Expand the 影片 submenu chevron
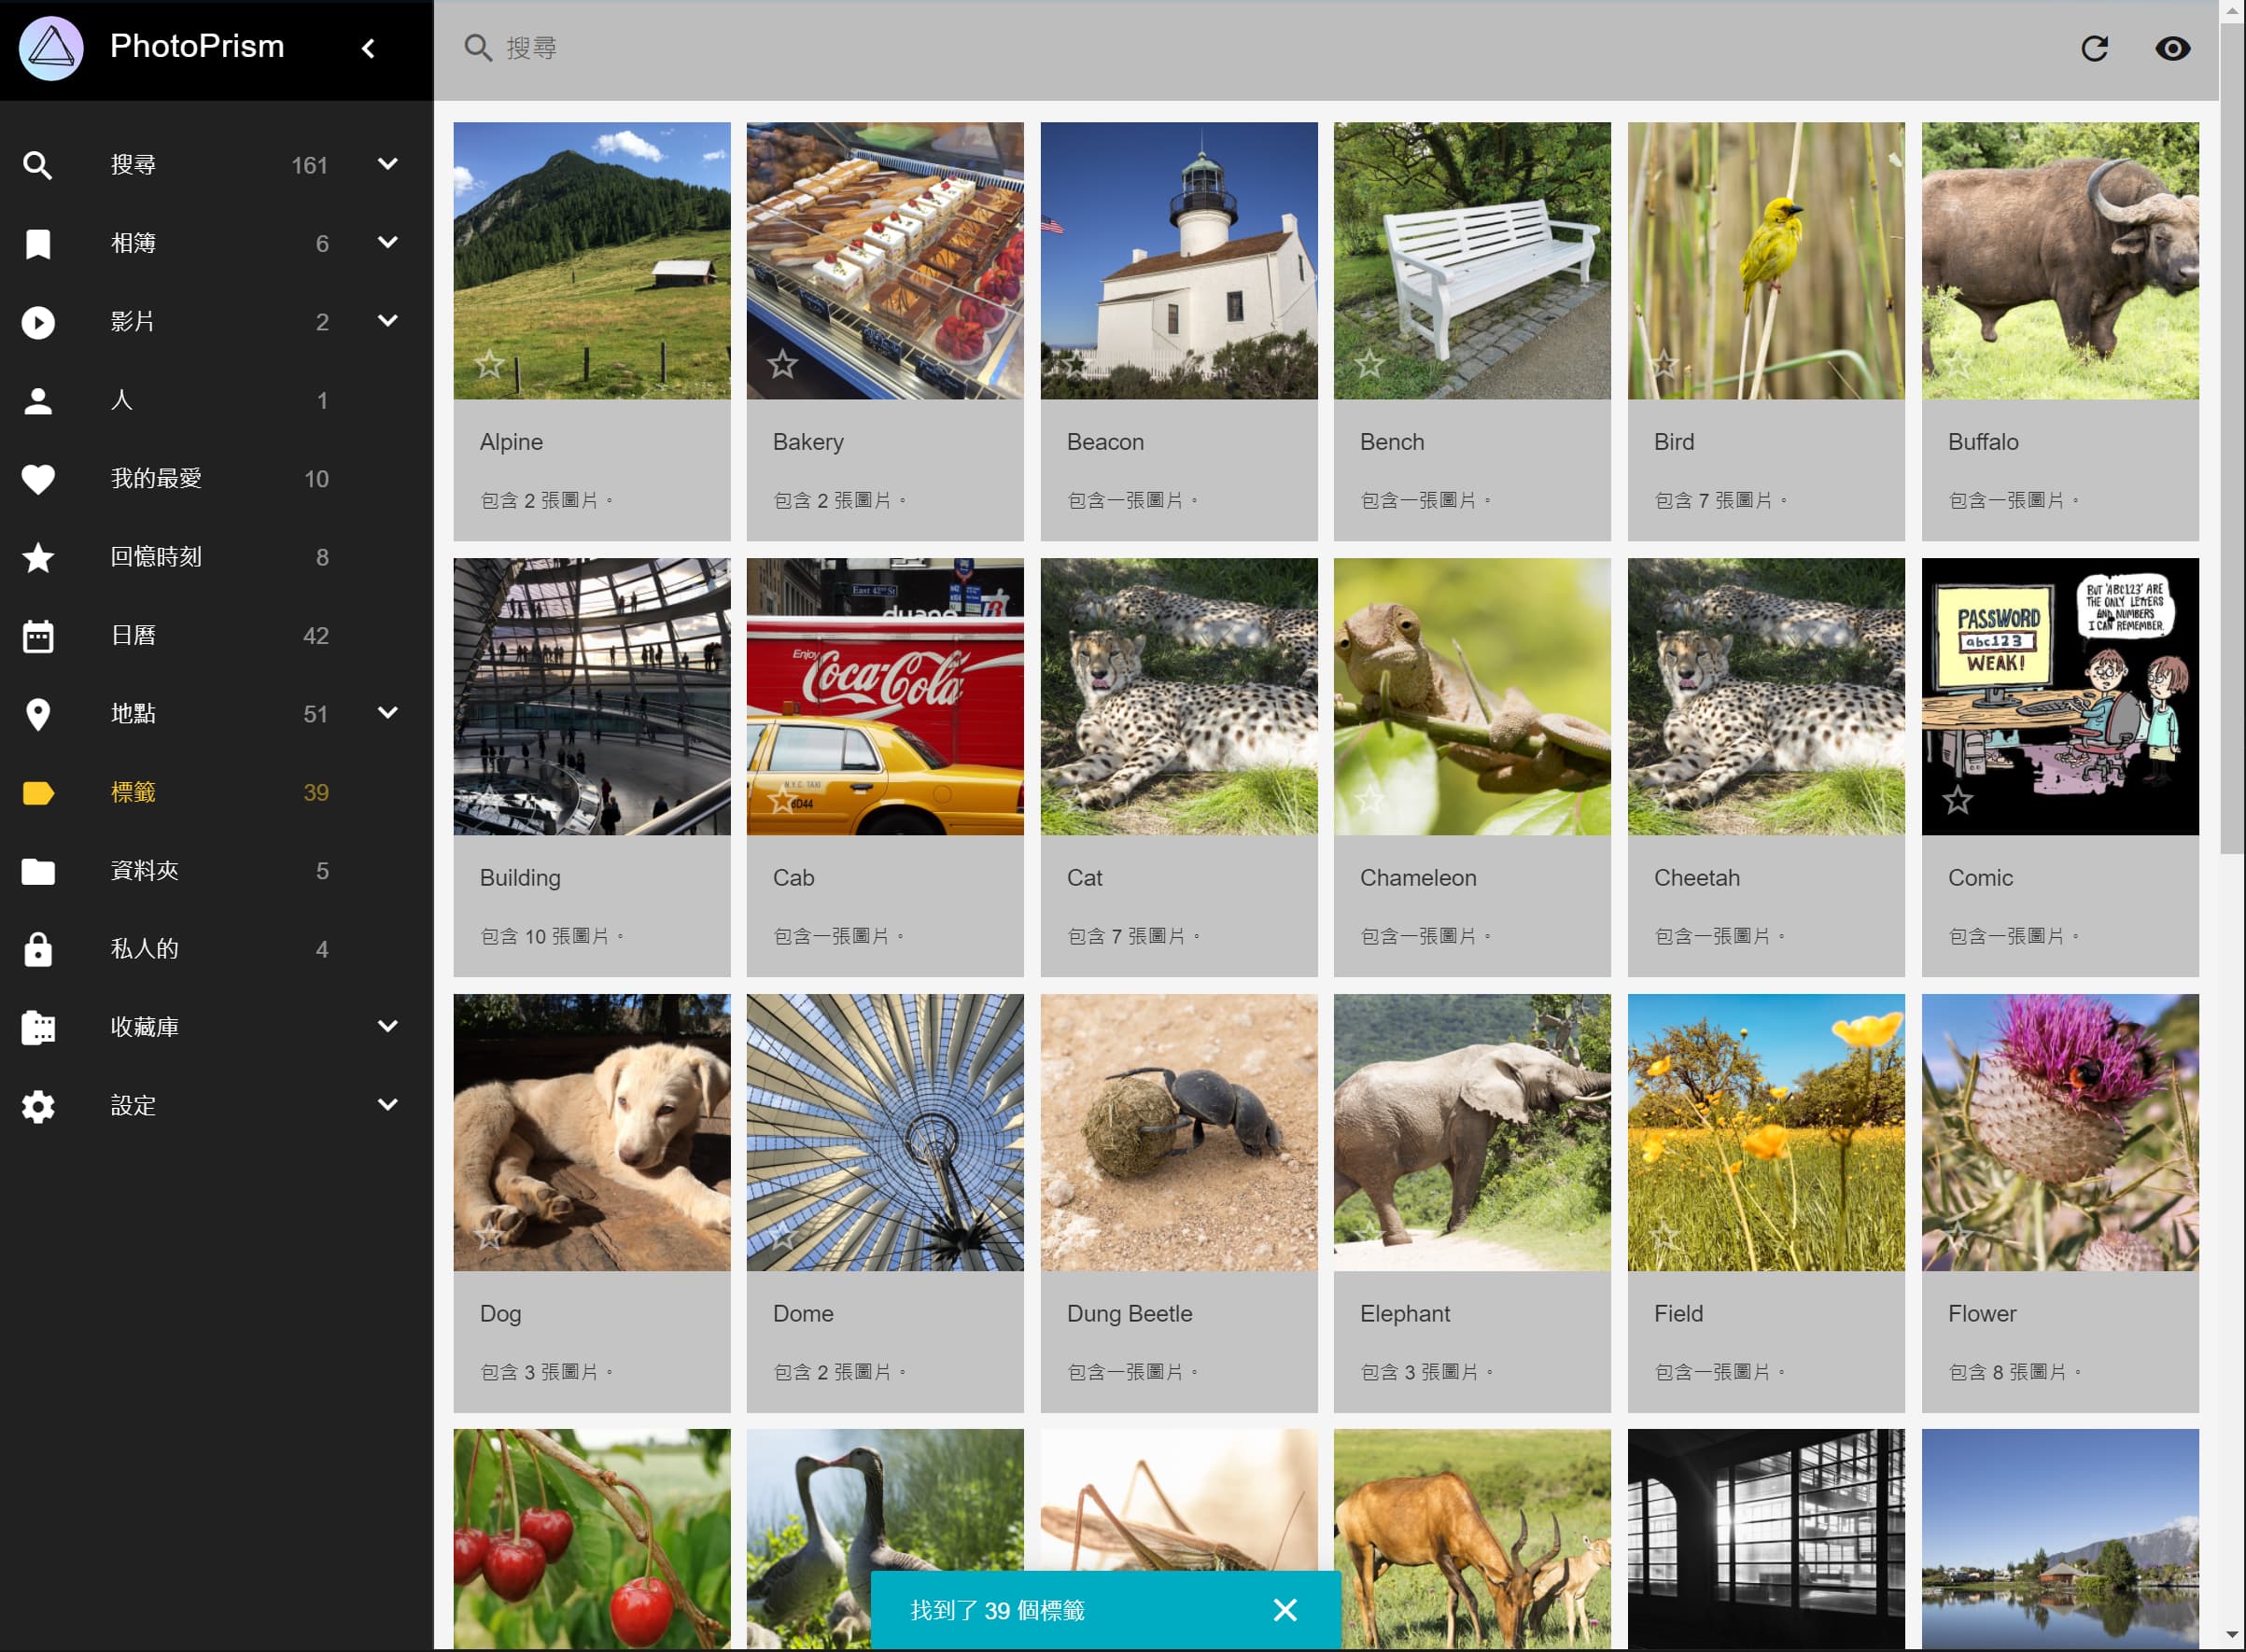 click(388, 320)
